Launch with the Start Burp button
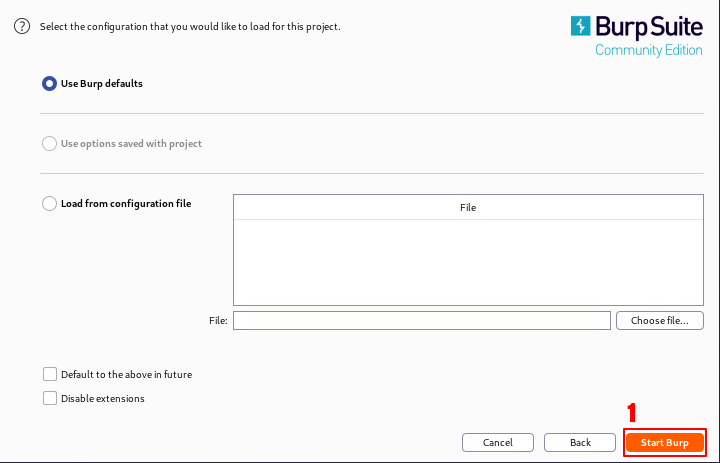 coord(665,442)
